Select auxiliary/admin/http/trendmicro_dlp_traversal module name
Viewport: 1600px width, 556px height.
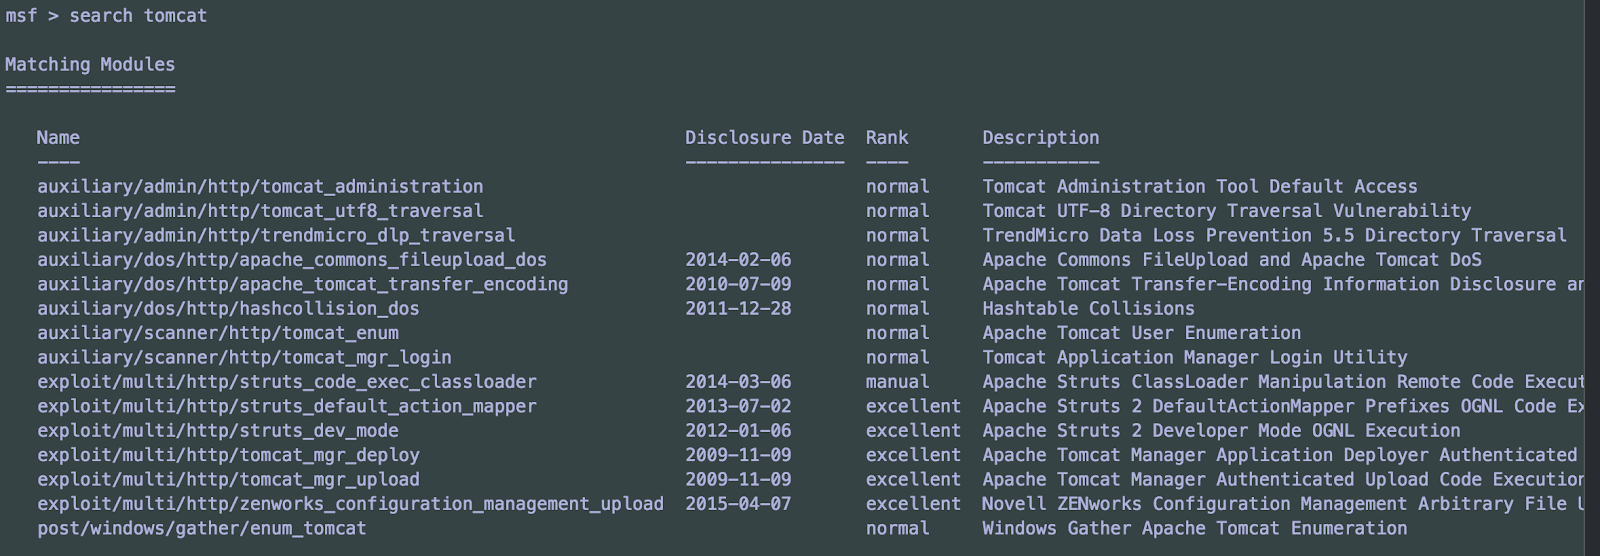[x=276, y=236]
